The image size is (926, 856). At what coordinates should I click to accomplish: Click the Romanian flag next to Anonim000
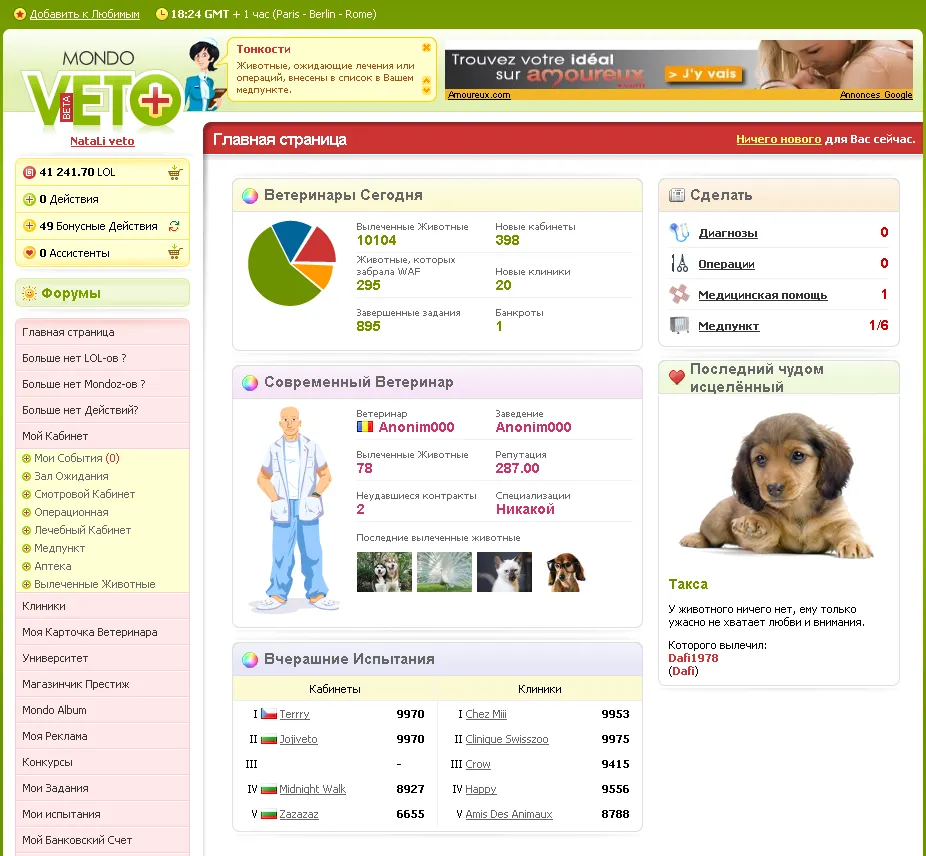pos(365,427)
